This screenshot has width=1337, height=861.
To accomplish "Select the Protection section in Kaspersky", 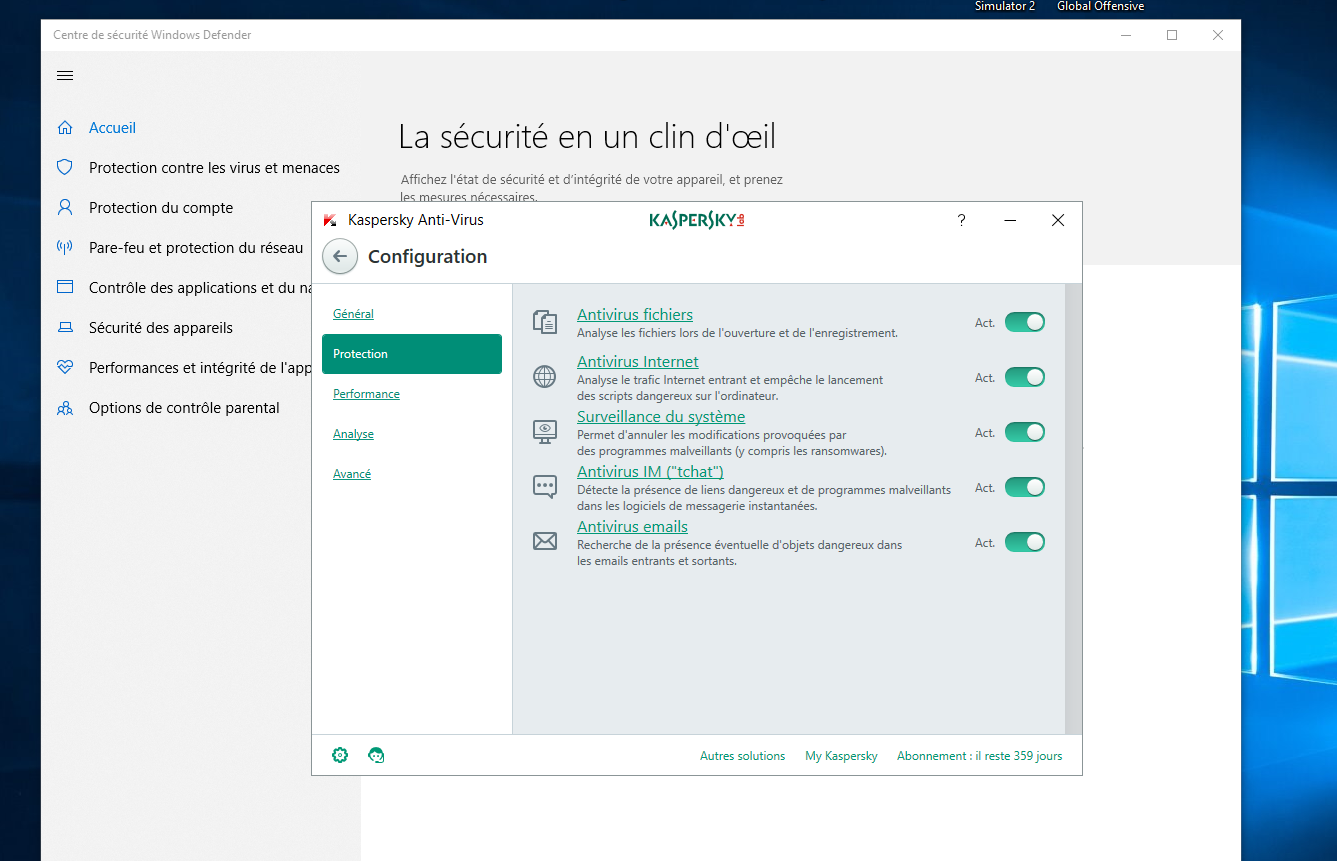I will click(412, 354).
